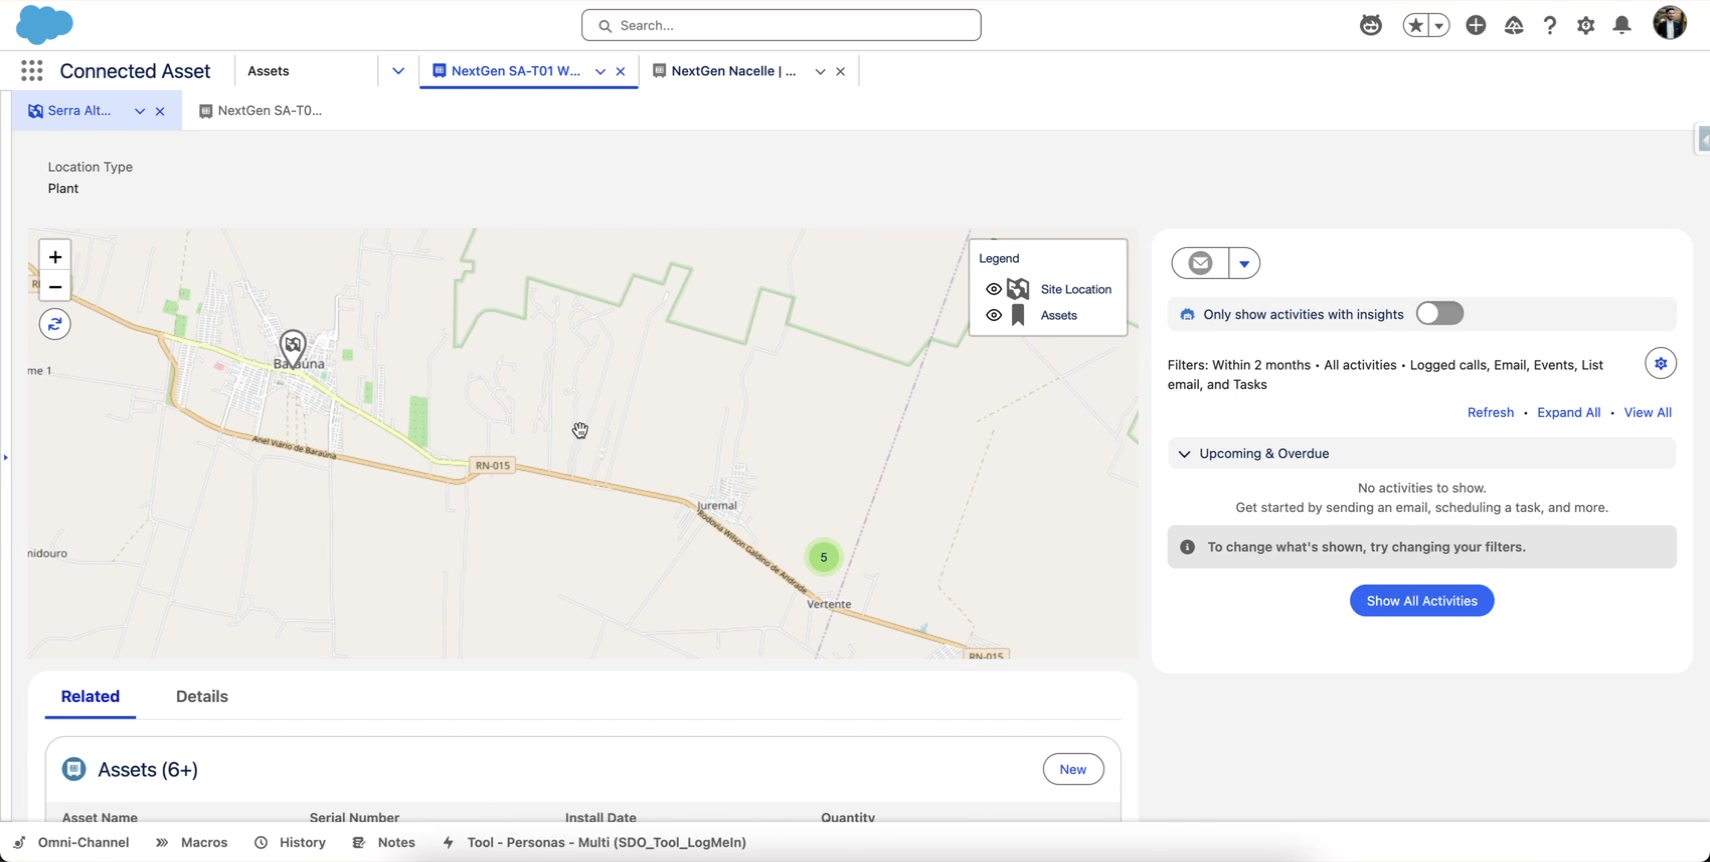Open the NextGen Nacelle tab dropdown chevron

[x=820, y=71]
